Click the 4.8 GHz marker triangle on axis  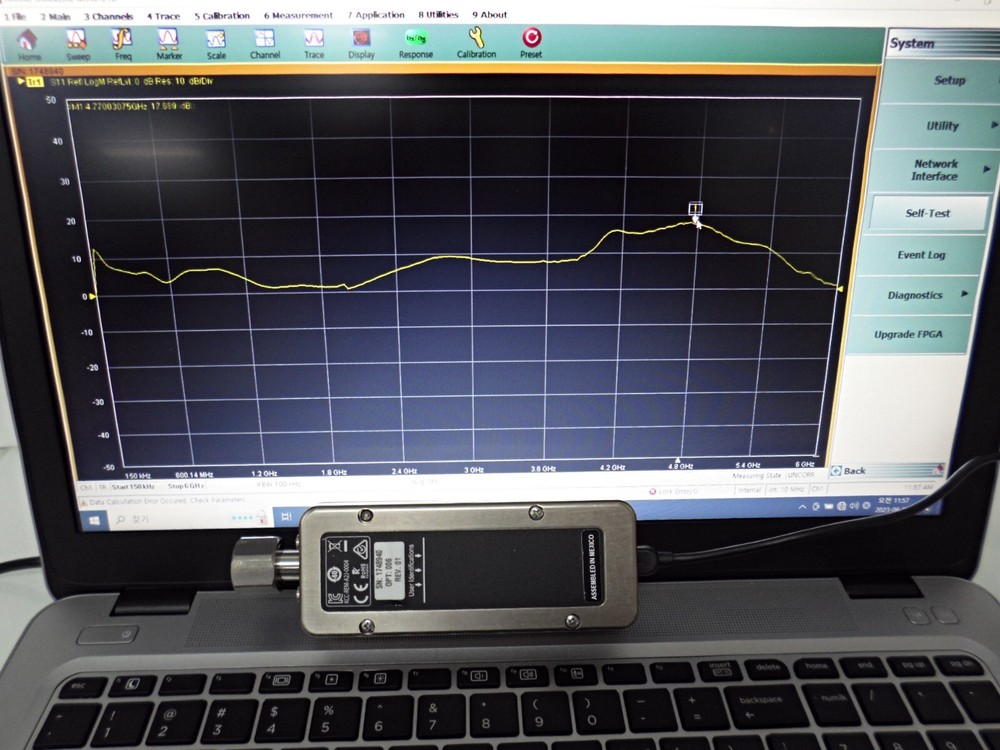coord(678,460)
